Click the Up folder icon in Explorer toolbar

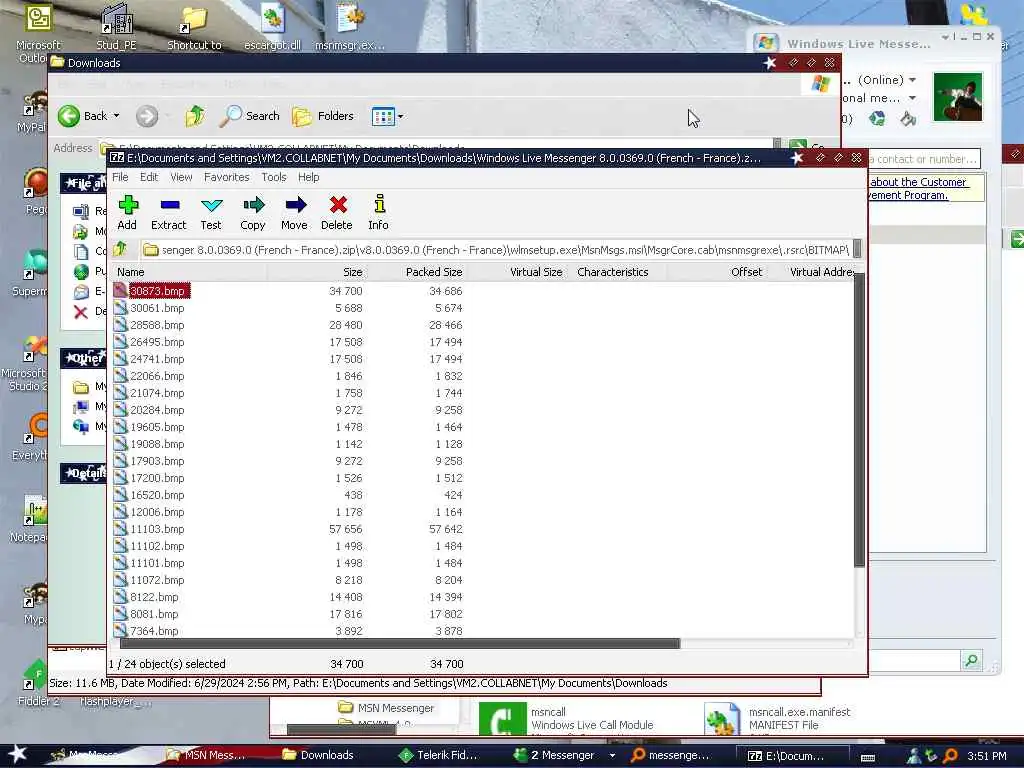pyautogui.click(x=195, y=116)
